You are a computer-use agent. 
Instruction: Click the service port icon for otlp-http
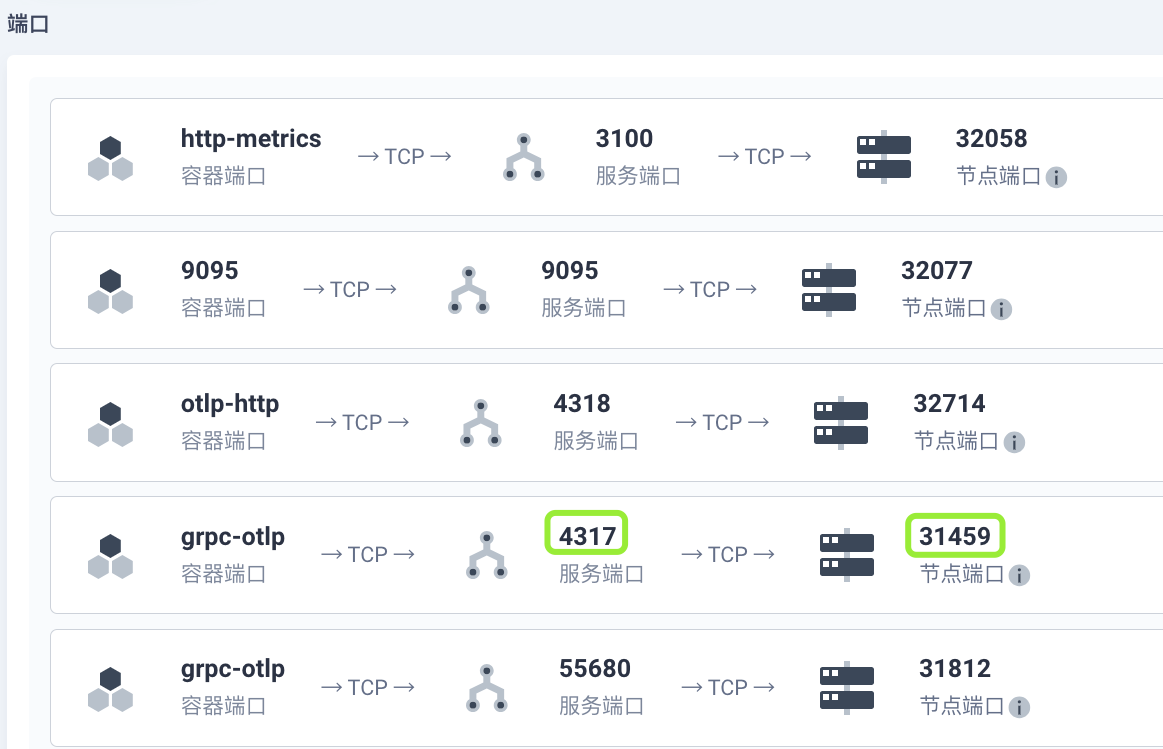tap(480, 422)
